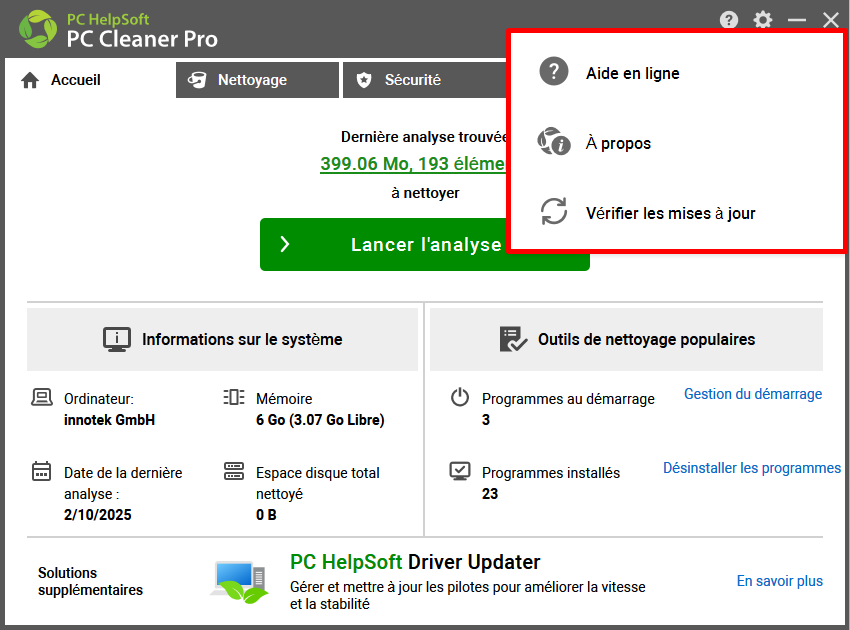The height and width of the screenshot is (630, 850).
Task: Close the PC Cleaner Pro window
Action: click(x=830, y=20)
